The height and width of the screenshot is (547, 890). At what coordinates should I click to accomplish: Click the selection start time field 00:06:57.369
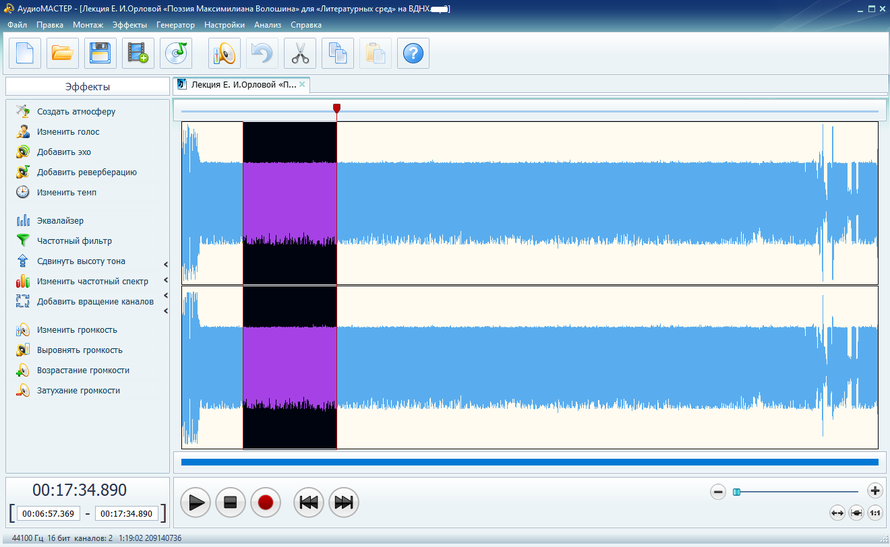[48, 514]
